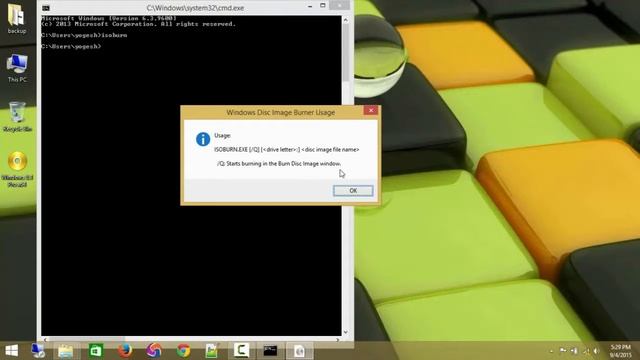Minimize the cmd.exe window
This screenshot has height=360, width=640.
tap(310, 6)
